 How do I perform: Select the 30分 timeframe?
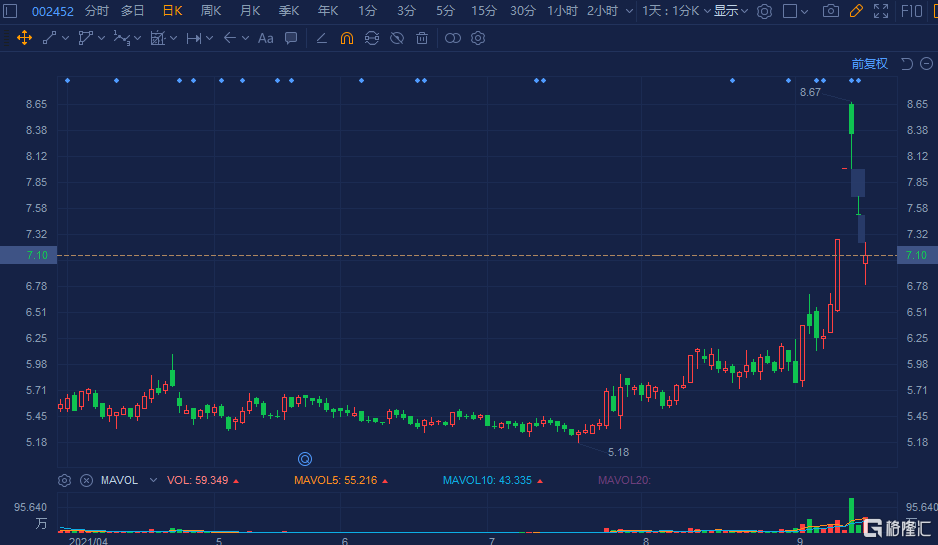pos(522,11)
